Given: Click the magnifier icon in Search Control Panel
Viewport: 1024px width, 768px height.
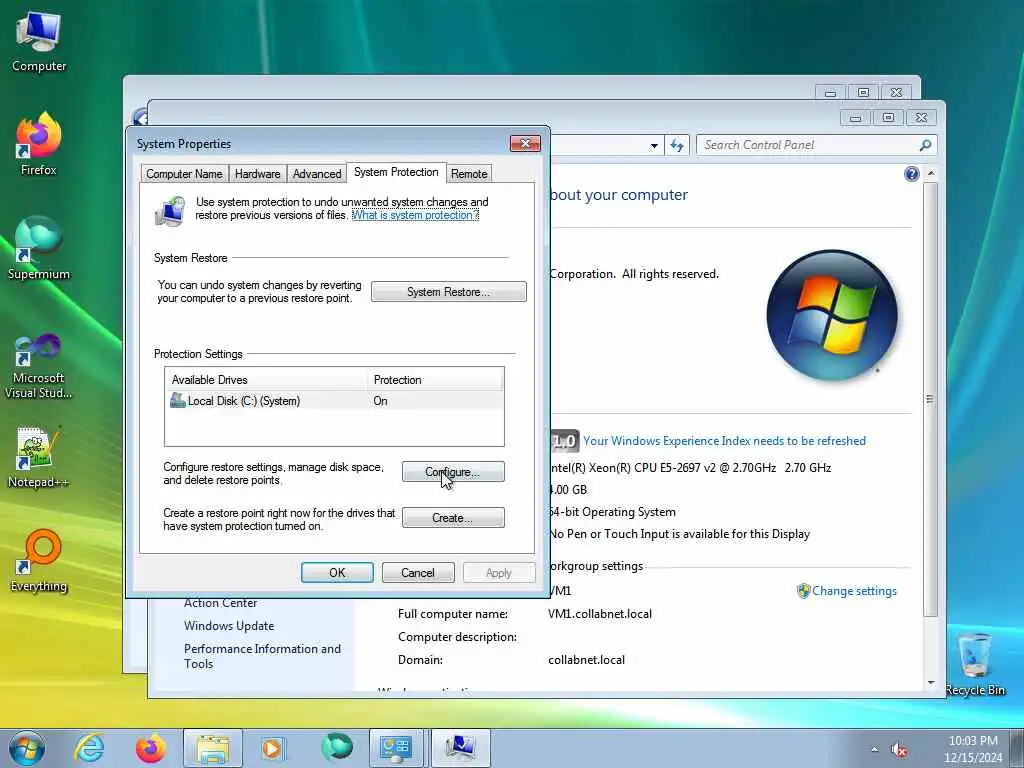Looking at the screenshot, I should tap(925, 145).
